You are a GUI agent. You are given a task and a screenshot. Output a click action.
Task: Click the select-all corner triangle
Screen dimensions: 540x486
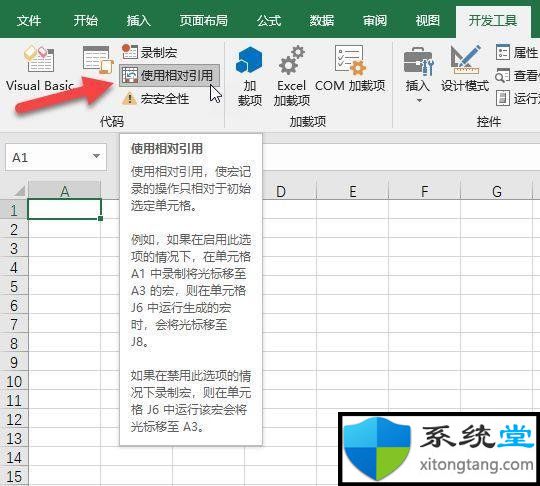19,190
